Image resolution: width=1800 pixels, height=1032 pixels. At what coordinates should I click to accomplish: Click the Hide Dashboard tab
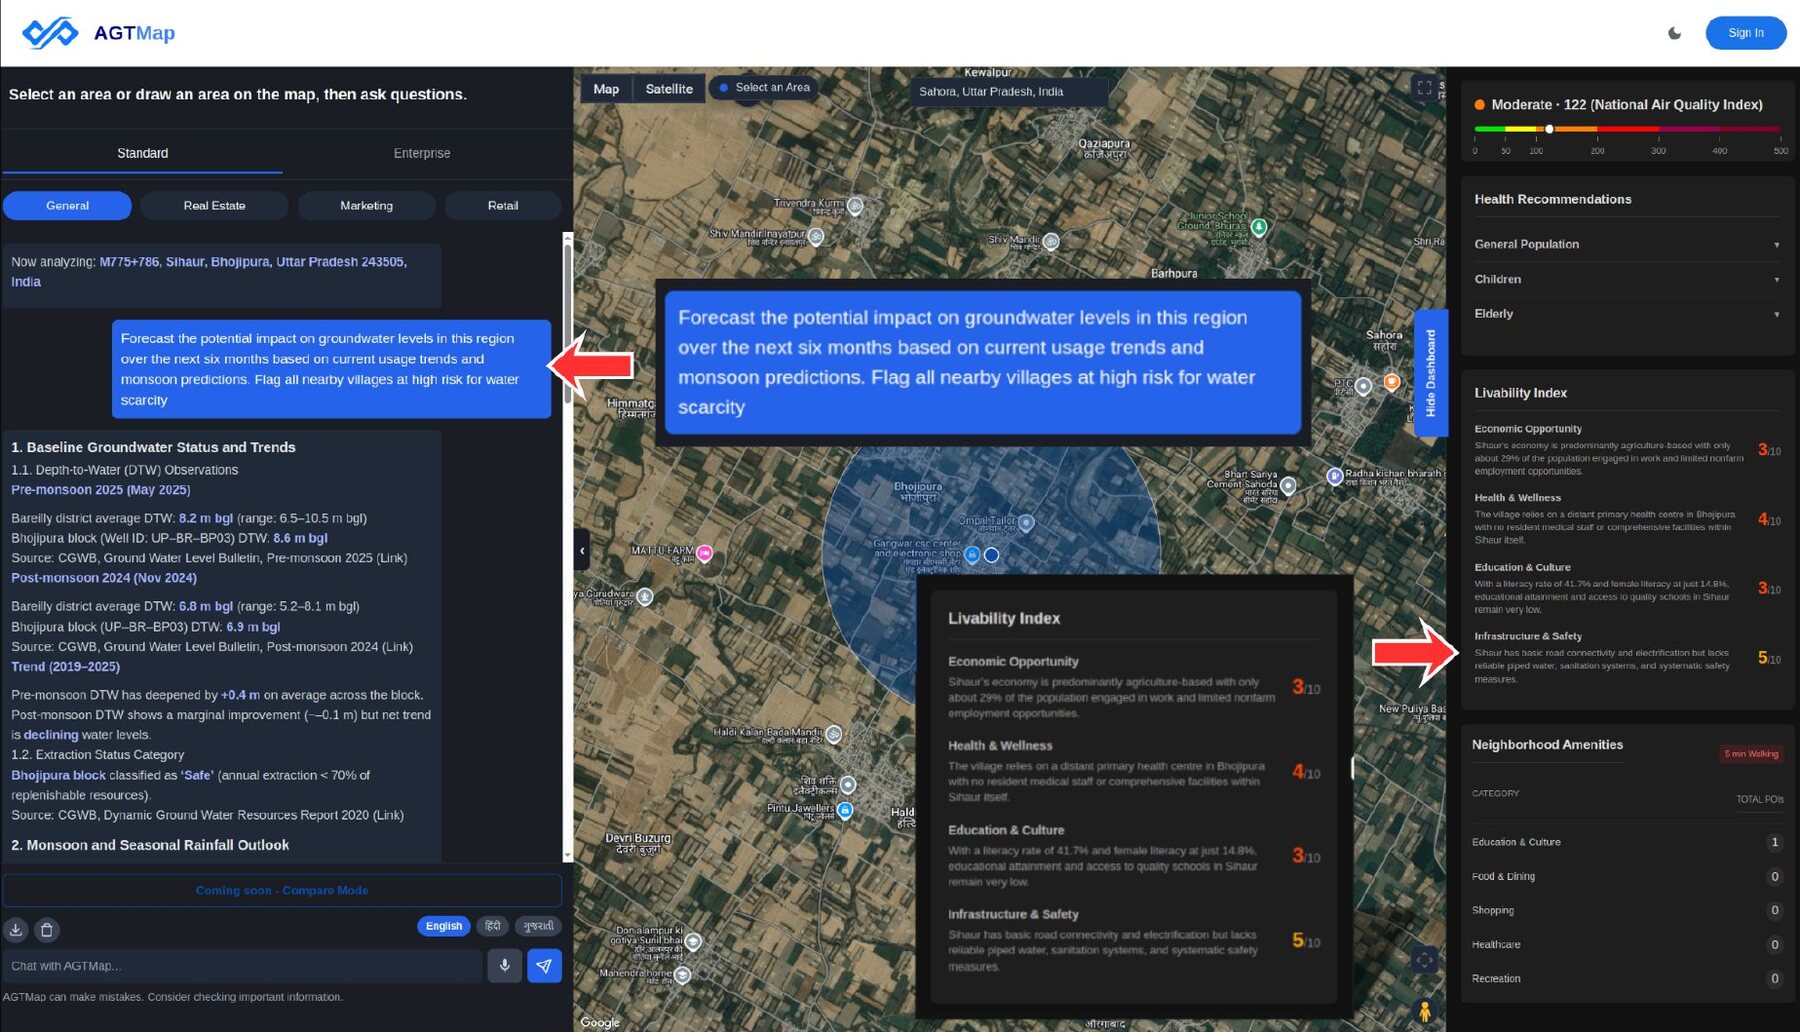coord(1430,373)
